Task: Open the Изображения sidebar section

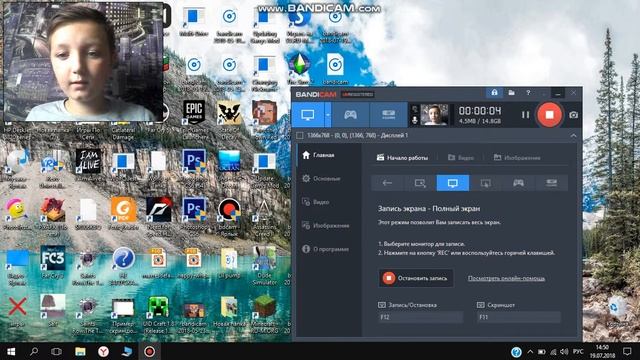Action: pyautogui.click(x=325, y=225)
